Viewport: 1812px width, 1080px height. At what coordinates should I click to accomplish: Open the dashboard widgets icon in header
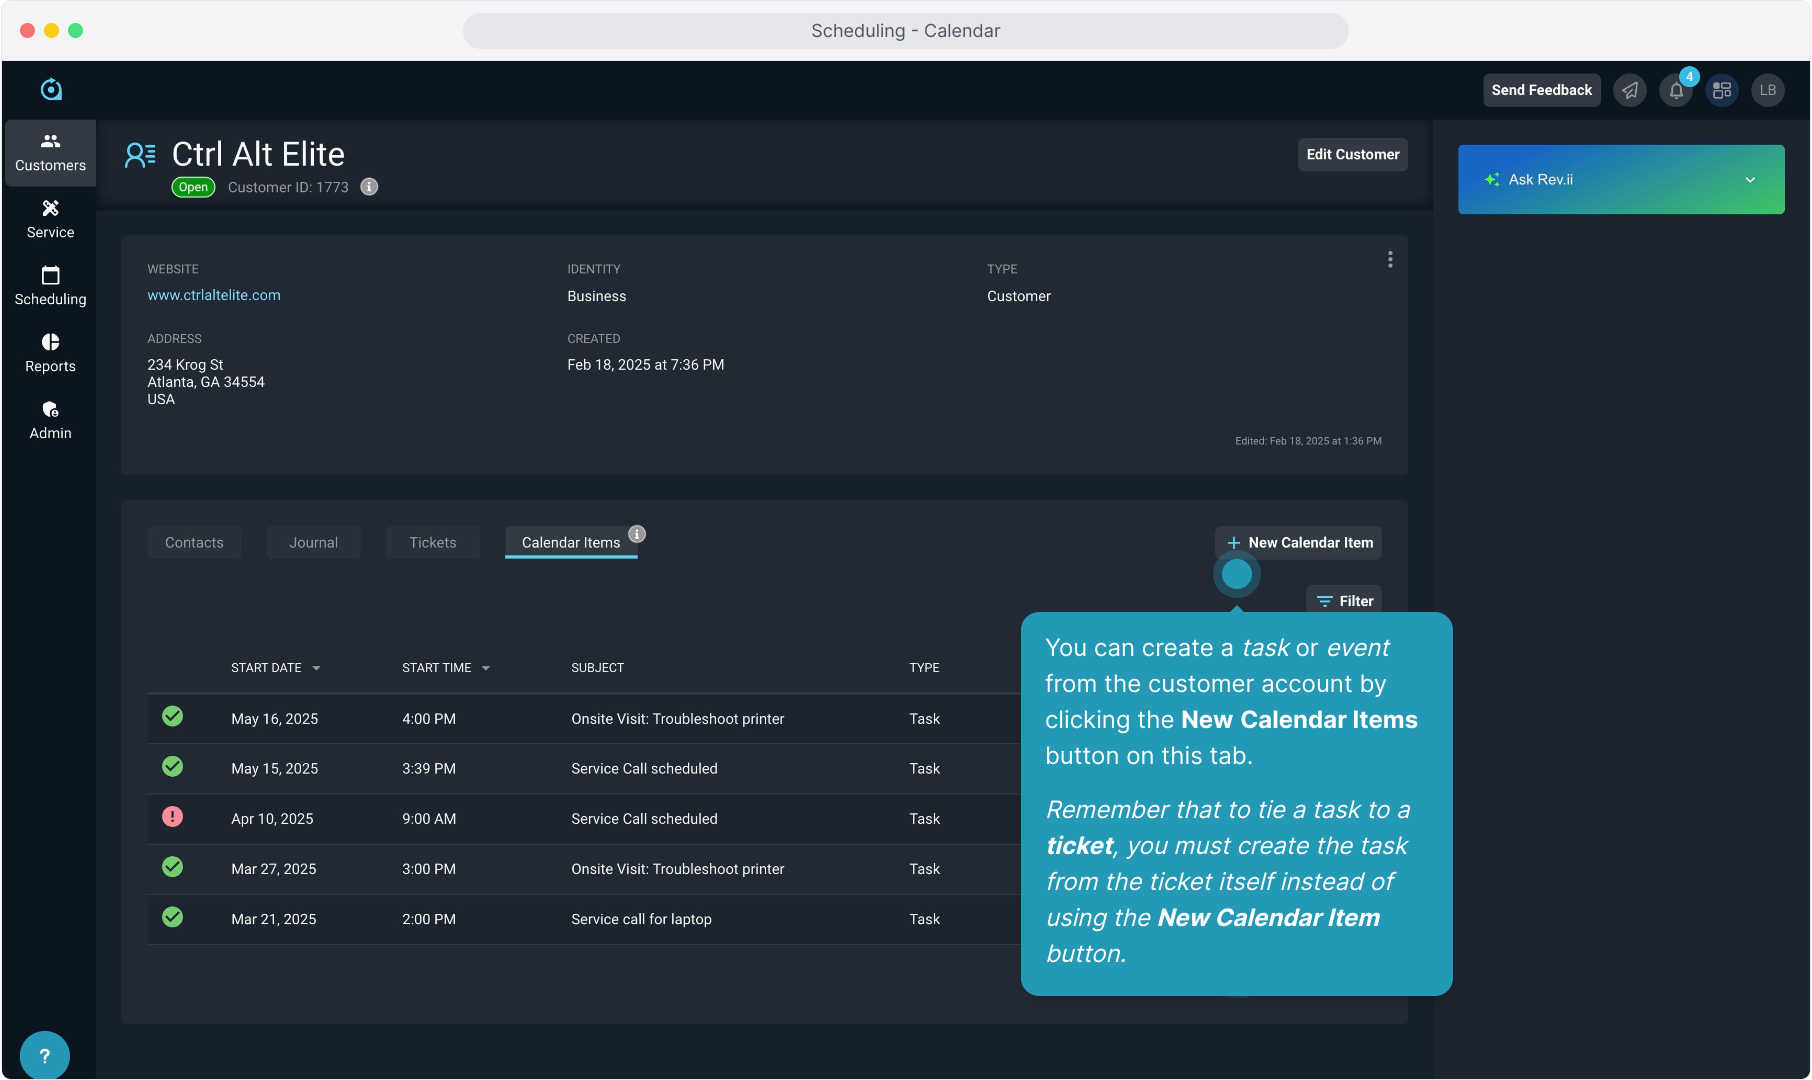pos(1722,91)
